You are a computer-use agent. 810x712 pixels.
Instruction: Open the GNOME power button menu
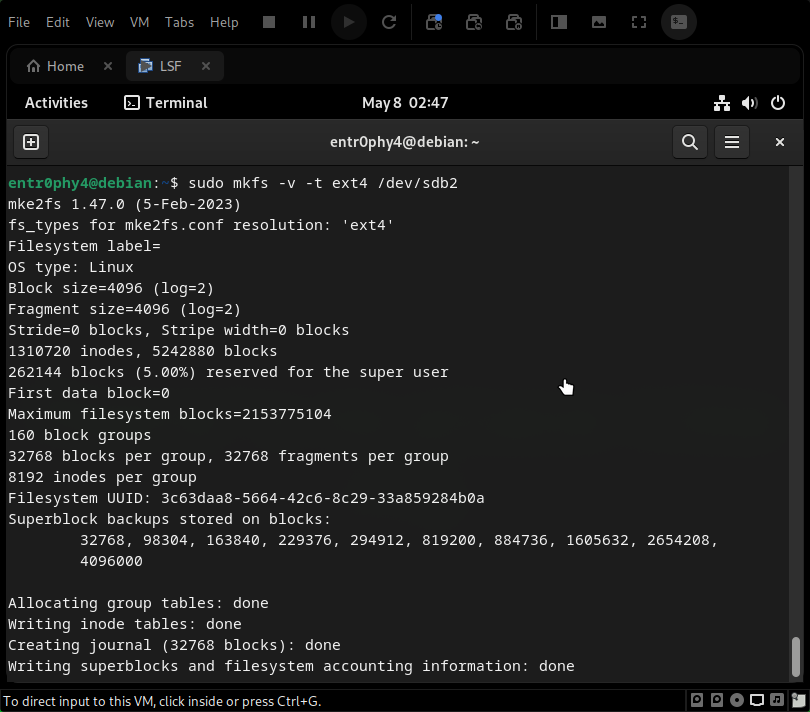click(x=778, y=102)
